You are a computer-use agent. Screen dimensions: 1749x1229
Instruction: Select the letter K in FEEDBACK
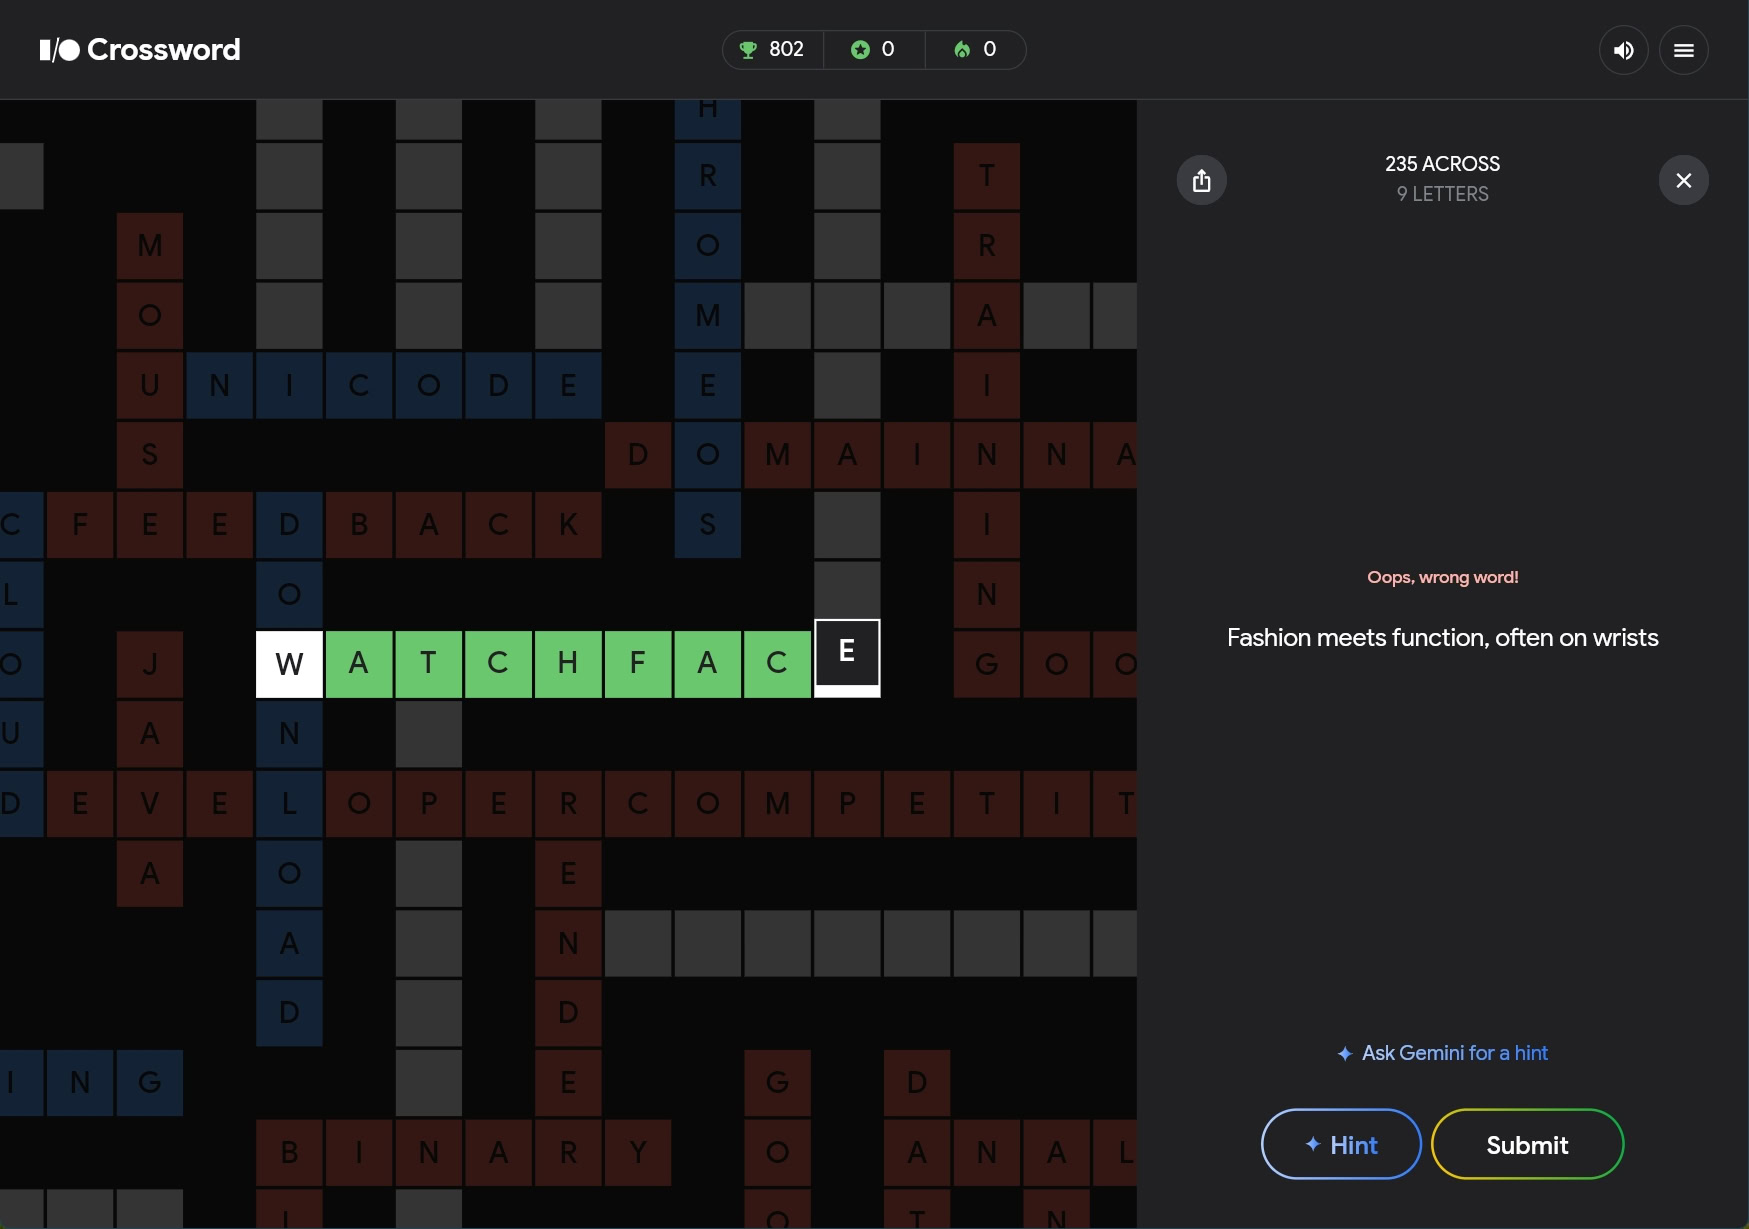[x=568, y=524]
